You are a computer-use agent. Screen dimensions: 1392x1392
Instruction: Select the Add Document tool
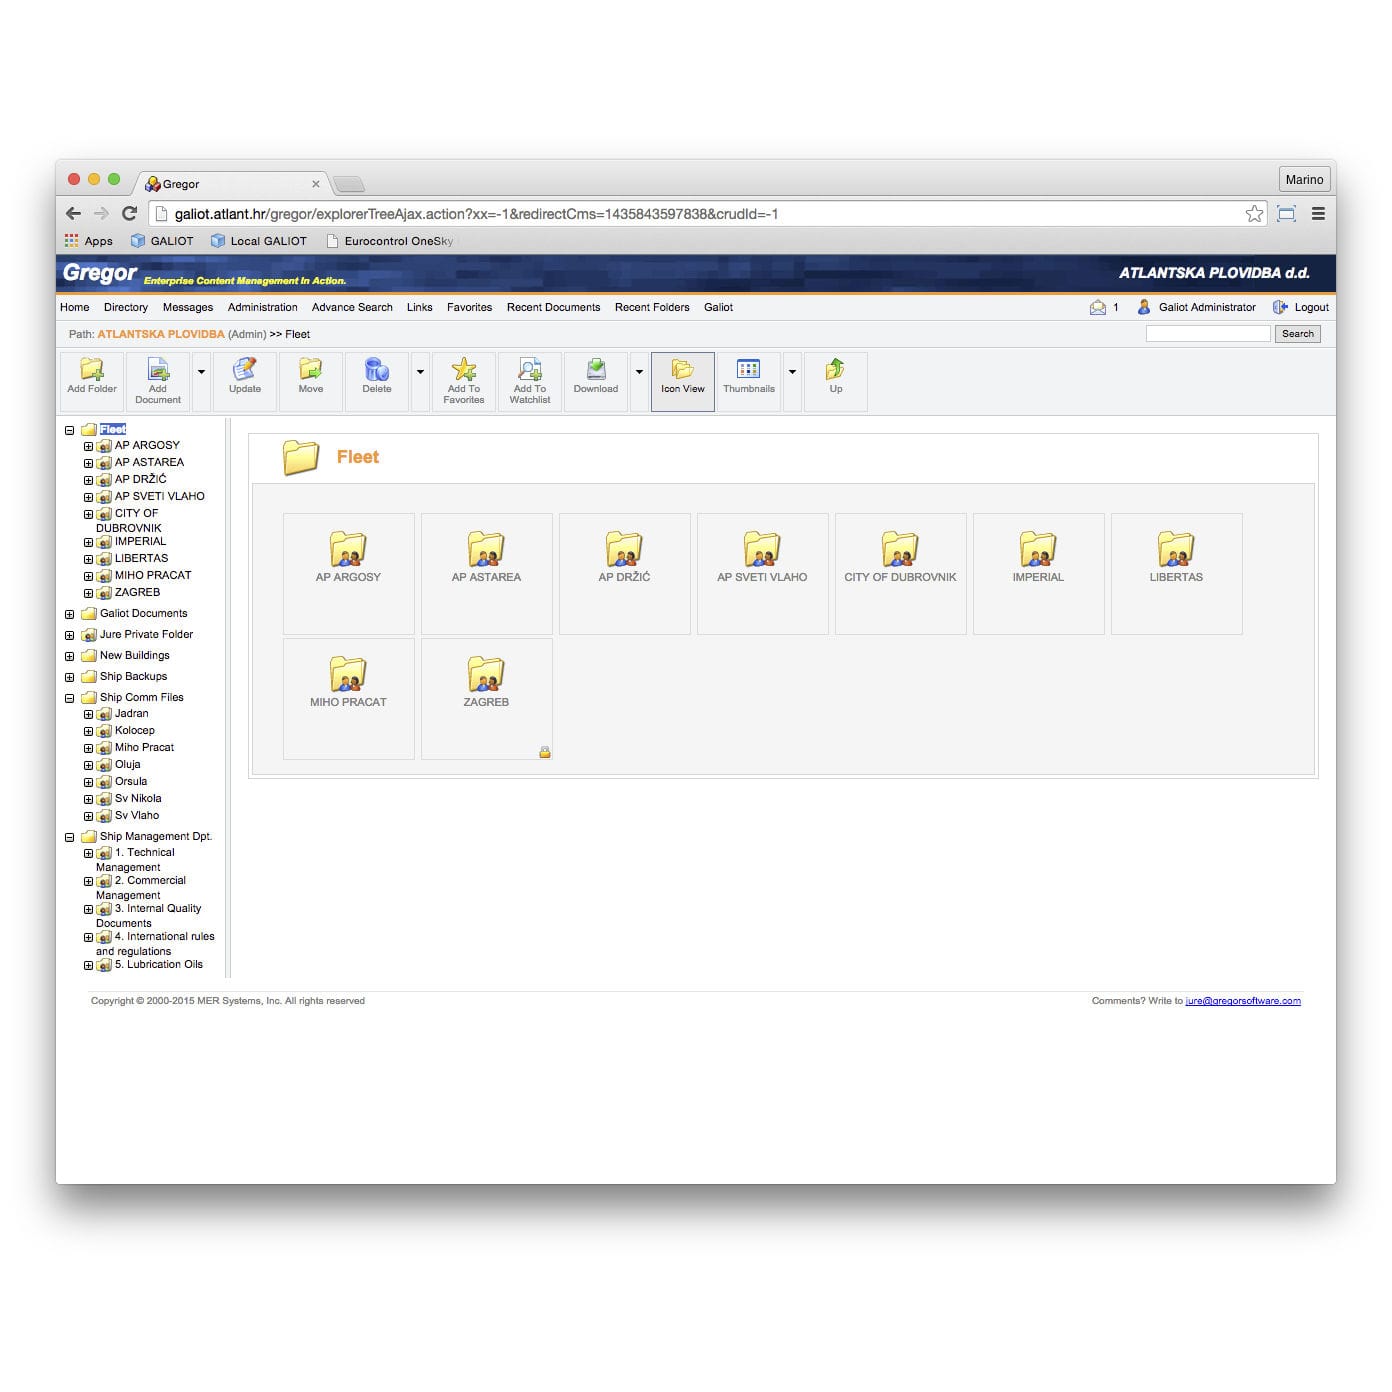(x=158, y=380)
